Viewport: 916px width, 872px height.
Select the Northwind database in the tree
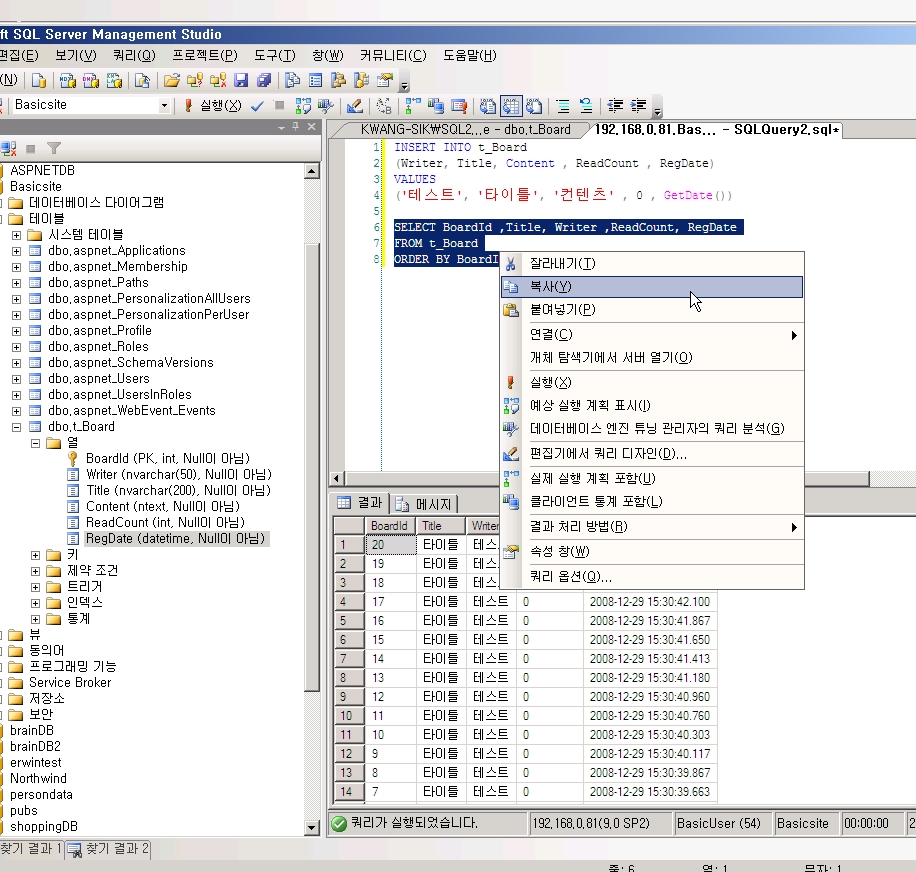click(39, 779)
